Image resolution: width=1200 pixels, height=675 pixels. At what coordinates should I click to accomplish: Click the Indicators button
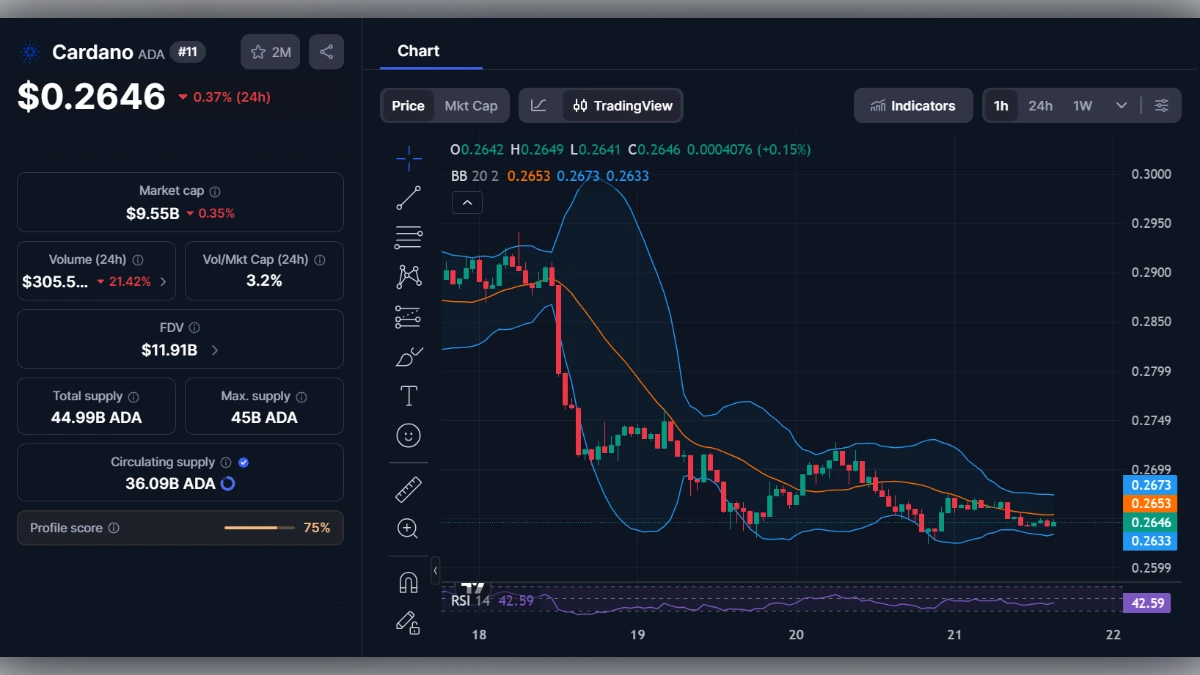coord(913,104)
